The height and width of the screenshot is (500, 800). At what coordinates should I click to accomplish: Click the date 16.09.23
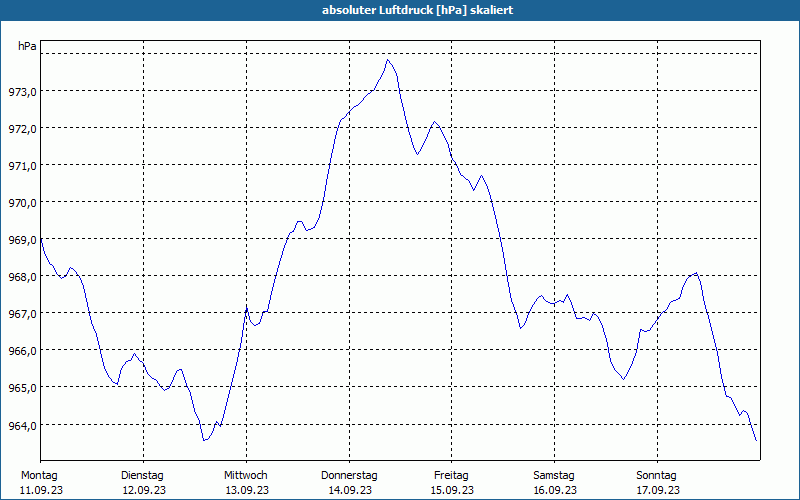point(555,490)
